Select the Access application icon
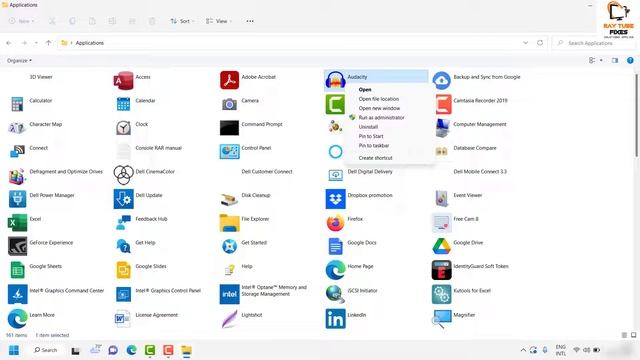 (123, 80)
